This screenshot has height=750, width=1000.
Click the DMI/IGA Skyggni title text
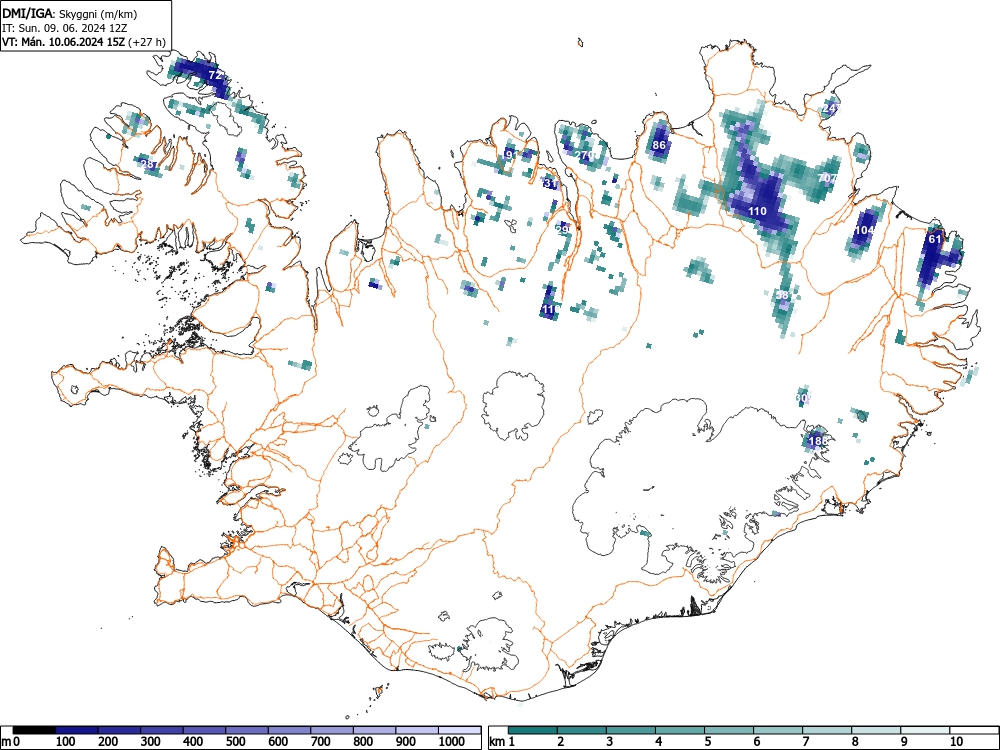(x=70, y=13)
